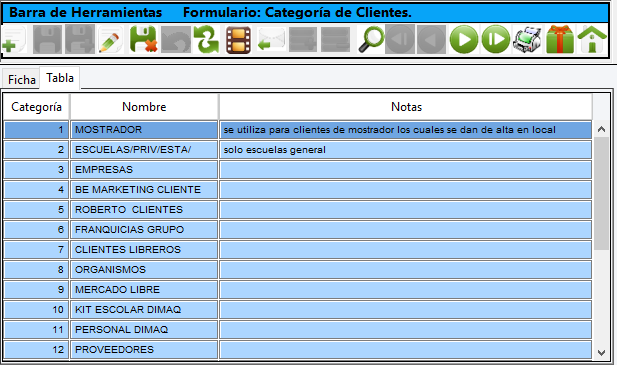
Task: Switch to the Ficha tab
Action: 21,80
